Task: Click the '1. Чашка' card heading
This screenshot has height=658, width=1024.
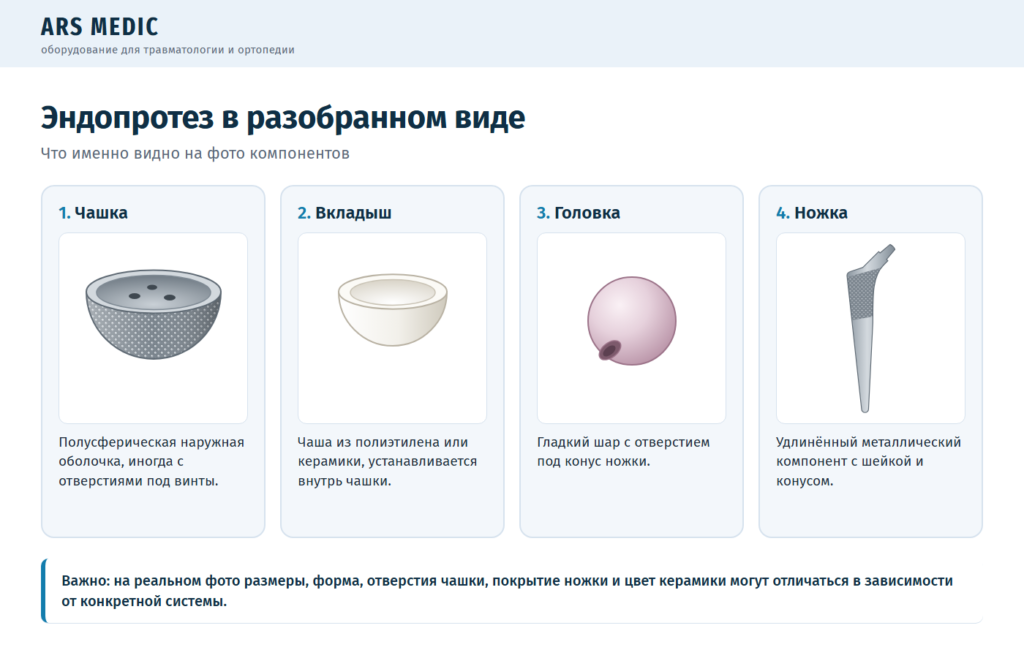Action: (93, 213)
